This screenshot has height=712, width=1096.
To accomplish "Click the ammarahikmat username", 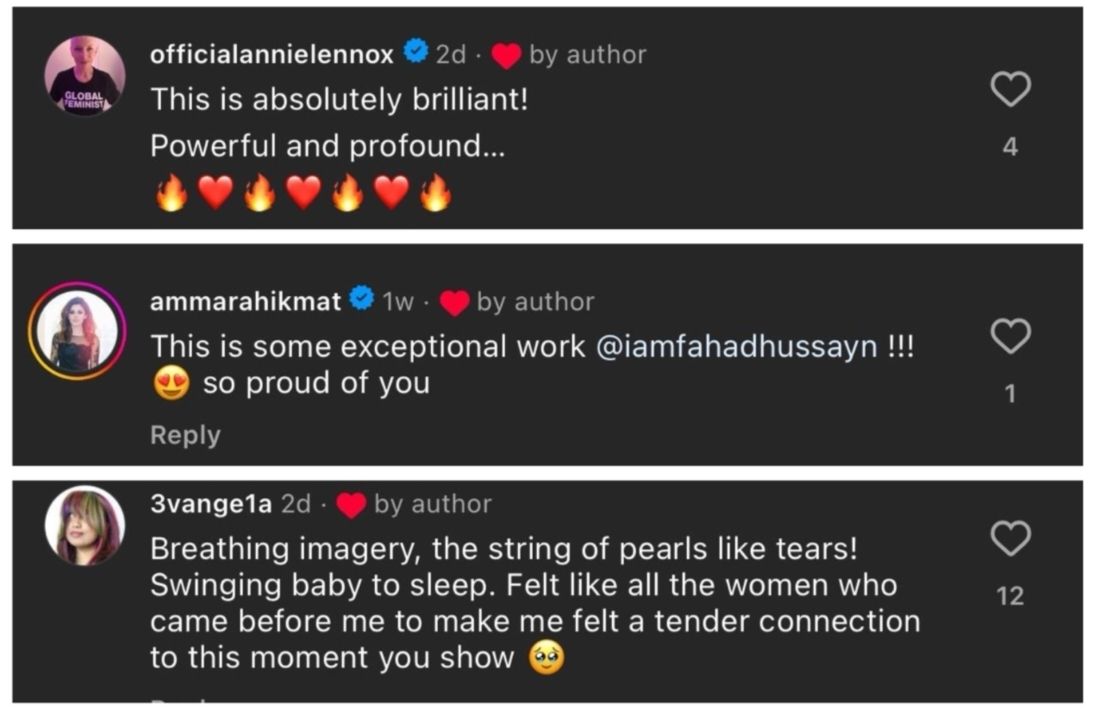I will [246, 301].
